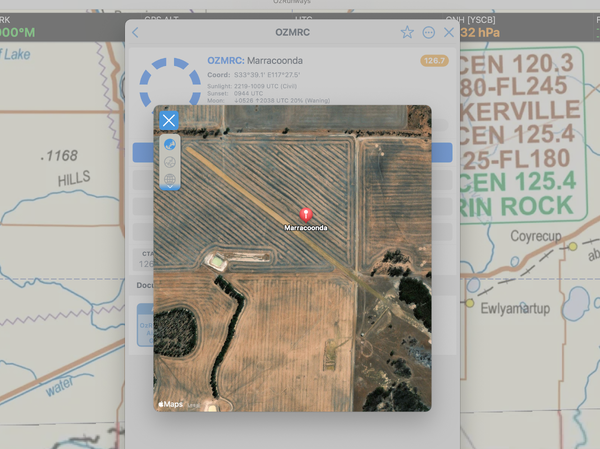Select the Ewlyamartup location on chart
This screenshot has width=600, height=449.
tap(515, 308)
